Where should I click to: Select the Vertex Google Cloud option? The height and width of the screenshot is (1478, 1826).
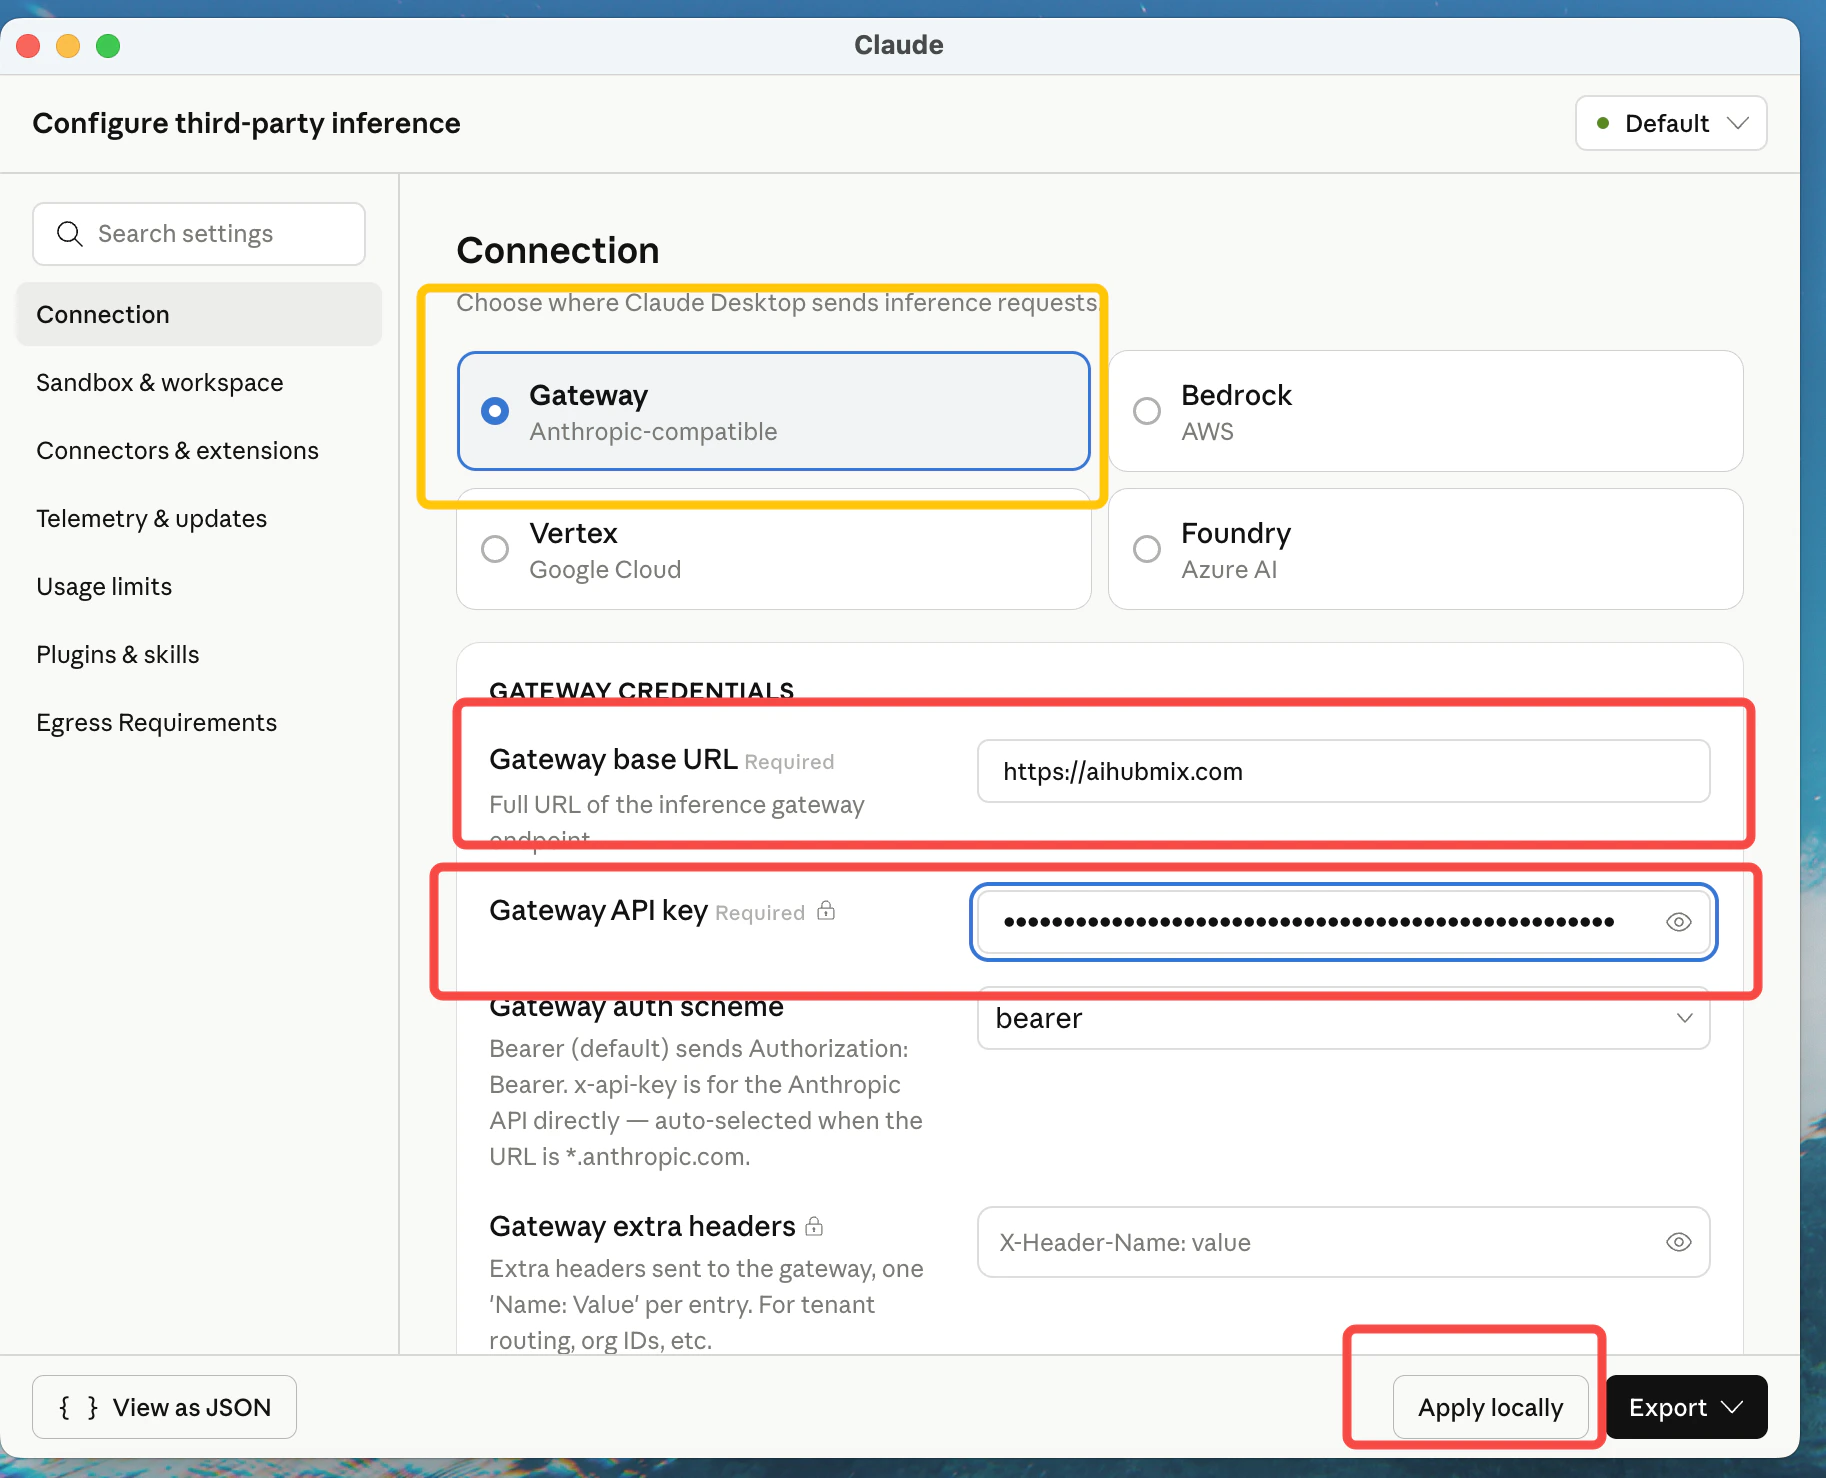tap(773, 549)
